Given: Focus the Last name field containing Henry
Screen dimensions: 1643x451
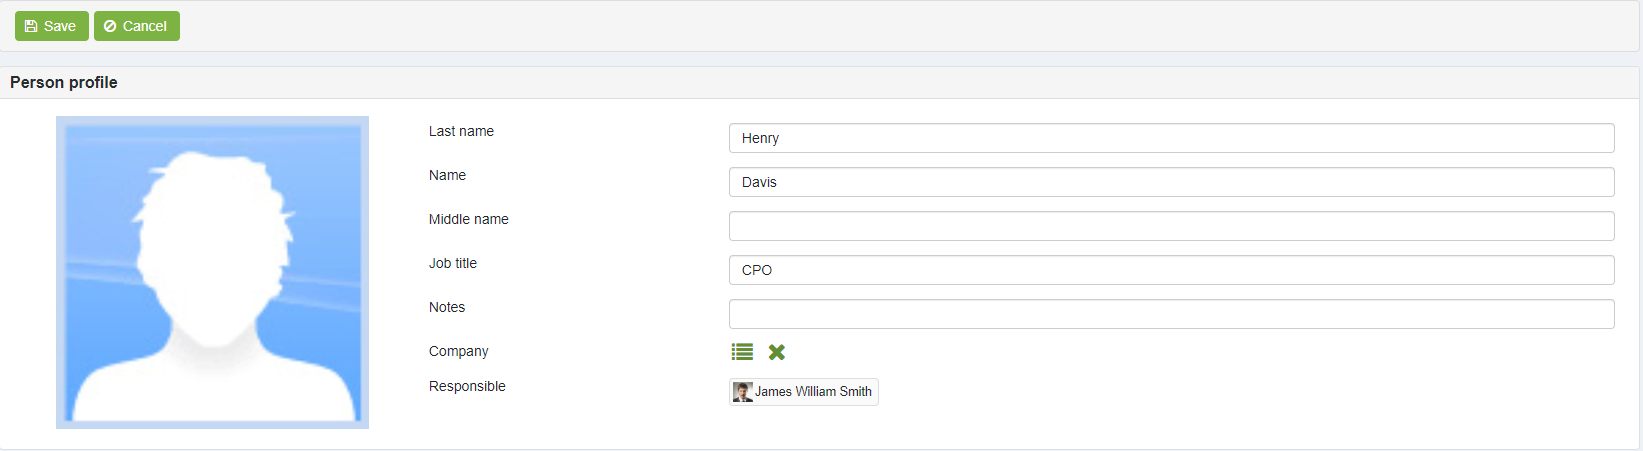Looking at the screenshot, I should click(1172, 138).
